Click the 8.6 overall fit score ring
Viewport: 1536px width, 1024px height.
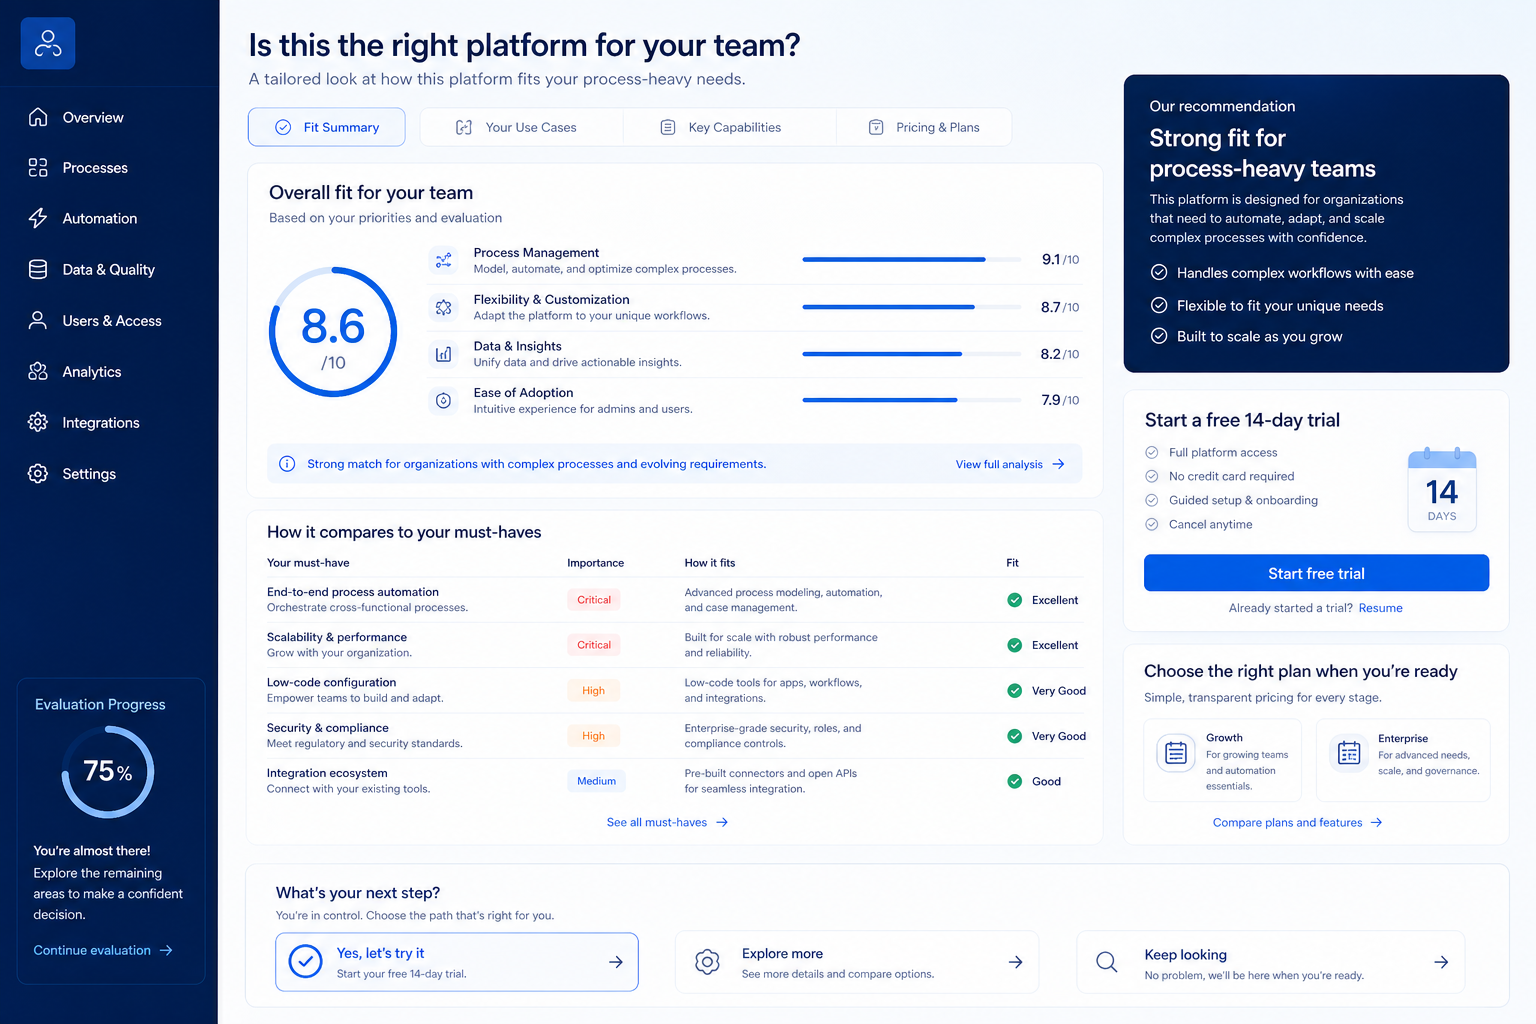coord(333,331)
